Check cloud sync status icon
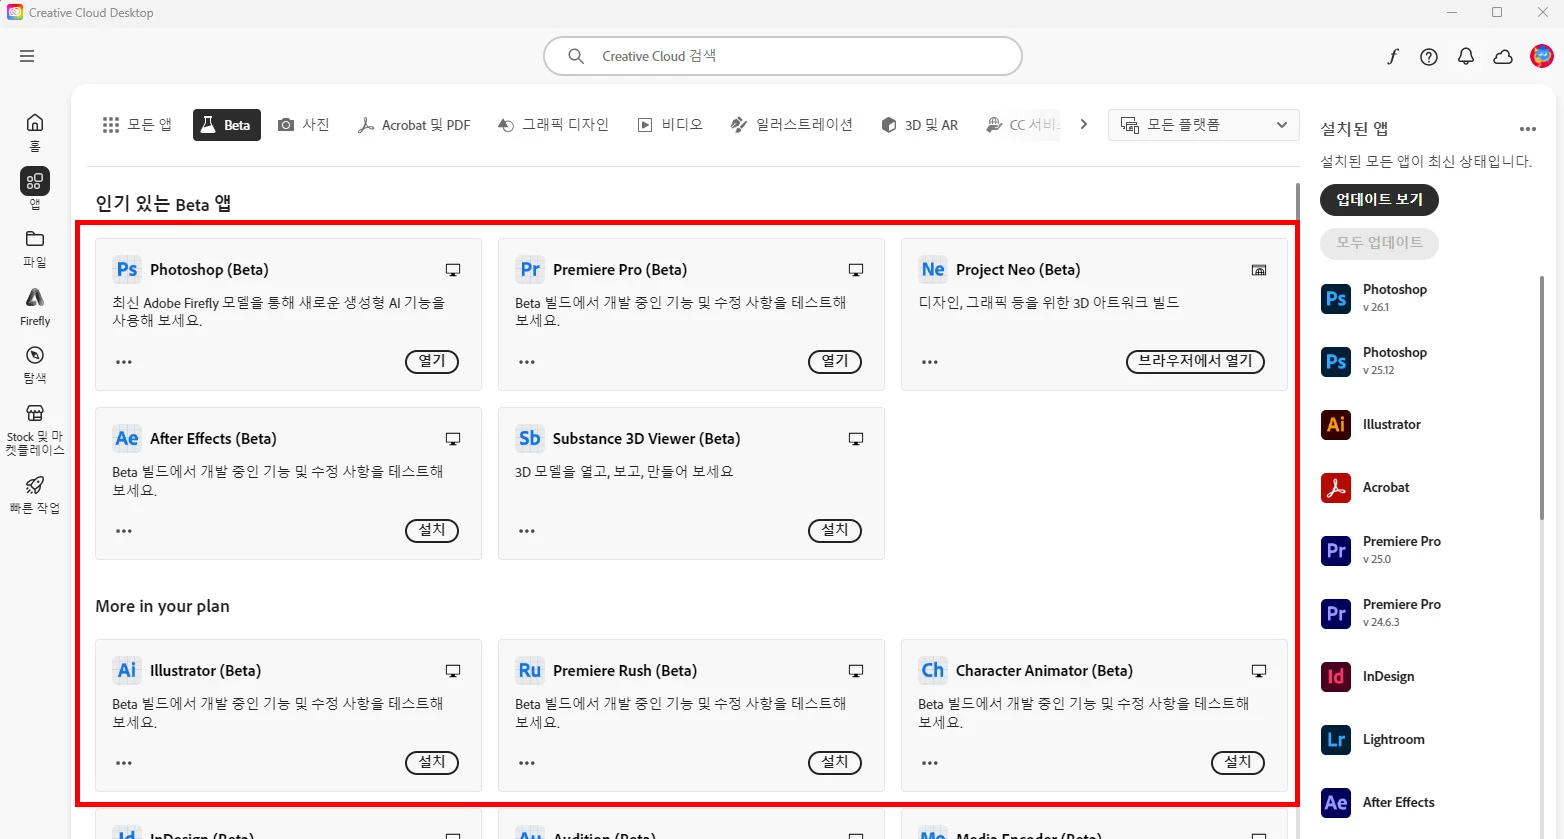Image resolution: width=1564 pixels, height=839 pixels. coord(1503,57)
